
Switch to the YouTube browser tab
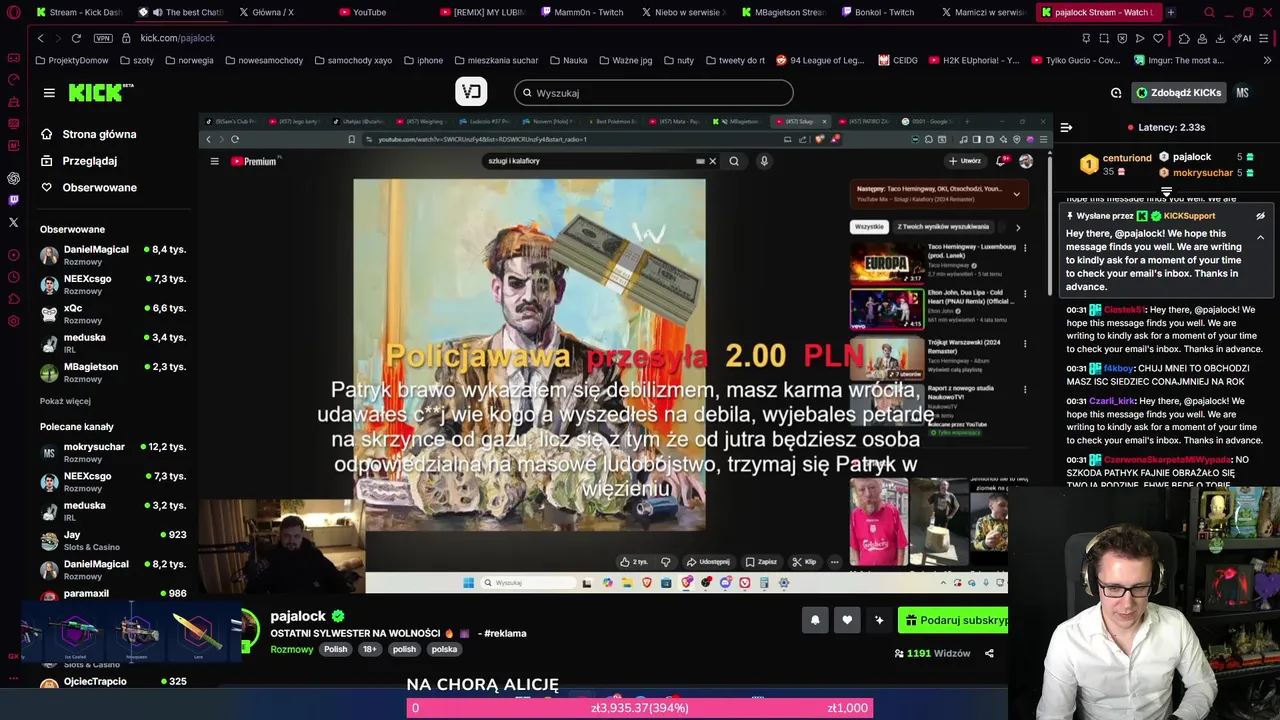(x=369, y=12)
